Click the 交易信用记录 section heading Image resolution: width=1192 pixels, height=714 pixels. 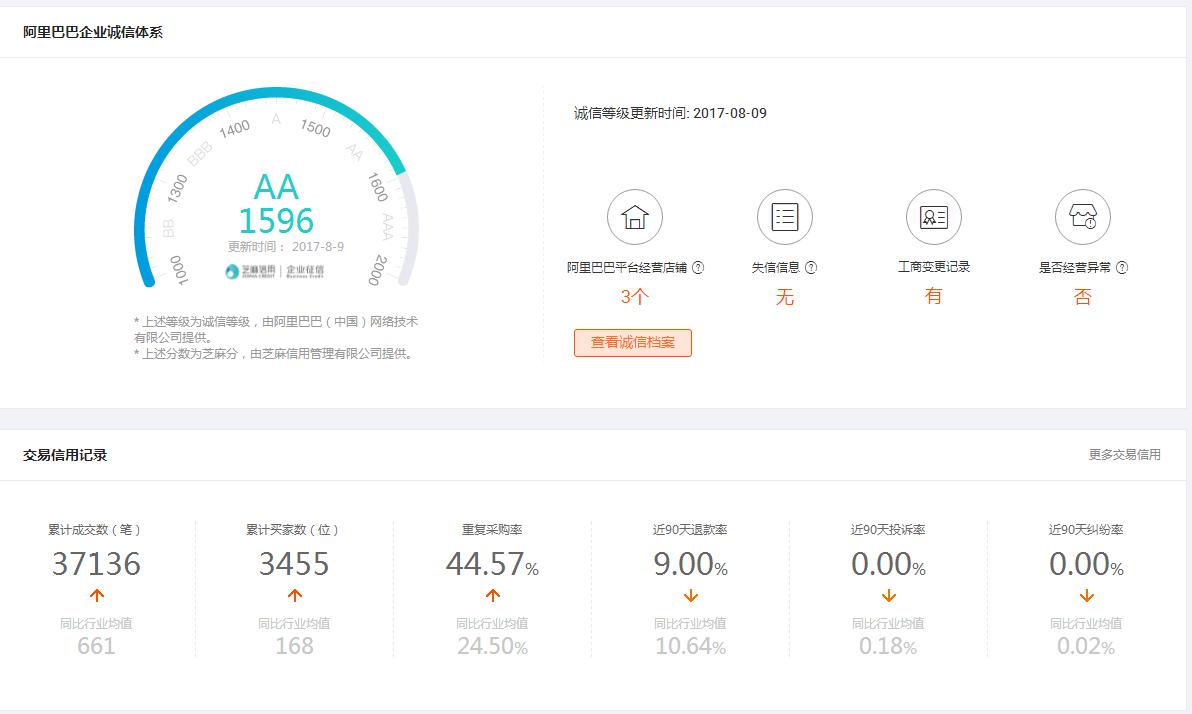point(65,455)
